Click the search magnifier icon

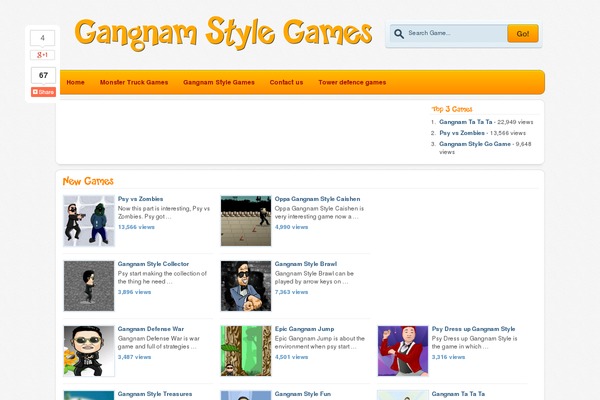click(399, 34)
